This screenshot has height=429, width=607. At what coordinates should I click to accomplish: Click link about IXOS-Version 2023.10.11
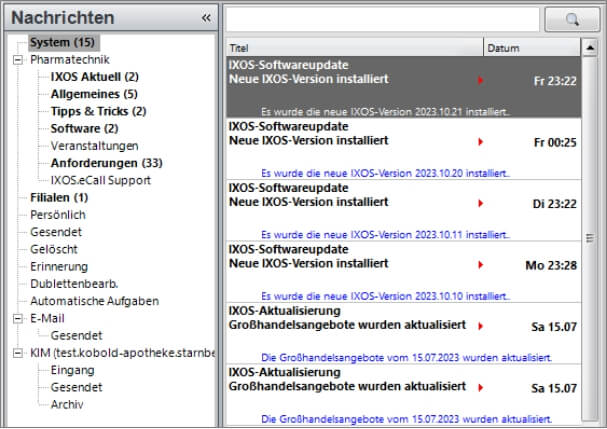(386, 235)
